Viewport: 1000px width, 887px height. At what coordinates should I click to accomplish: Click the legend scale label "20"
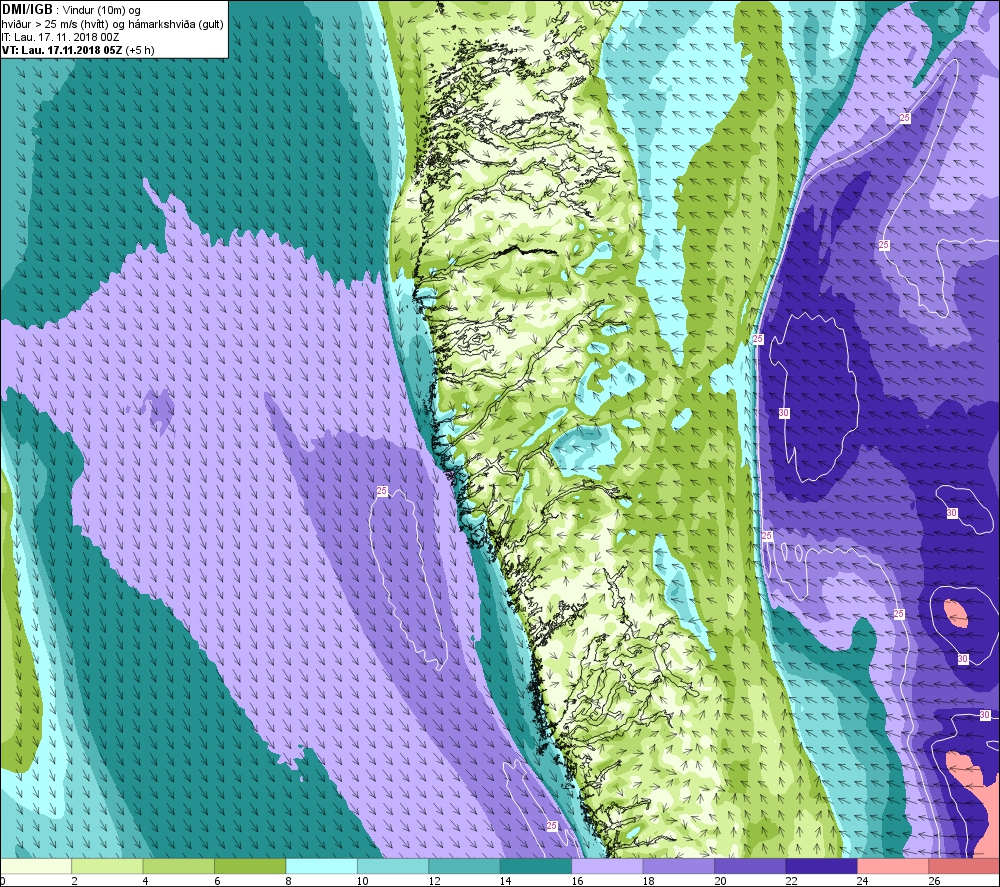pyautogui.click(x=719, y=881)
